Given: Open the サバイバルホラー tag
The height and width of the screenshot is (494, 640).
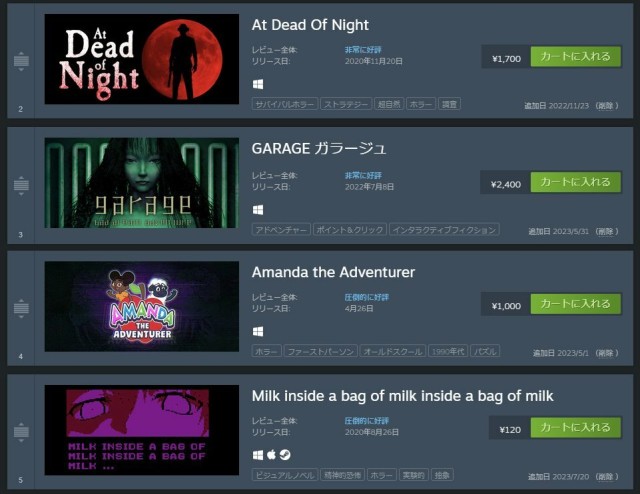Looking at the screenshot, I should click(284, 104).
